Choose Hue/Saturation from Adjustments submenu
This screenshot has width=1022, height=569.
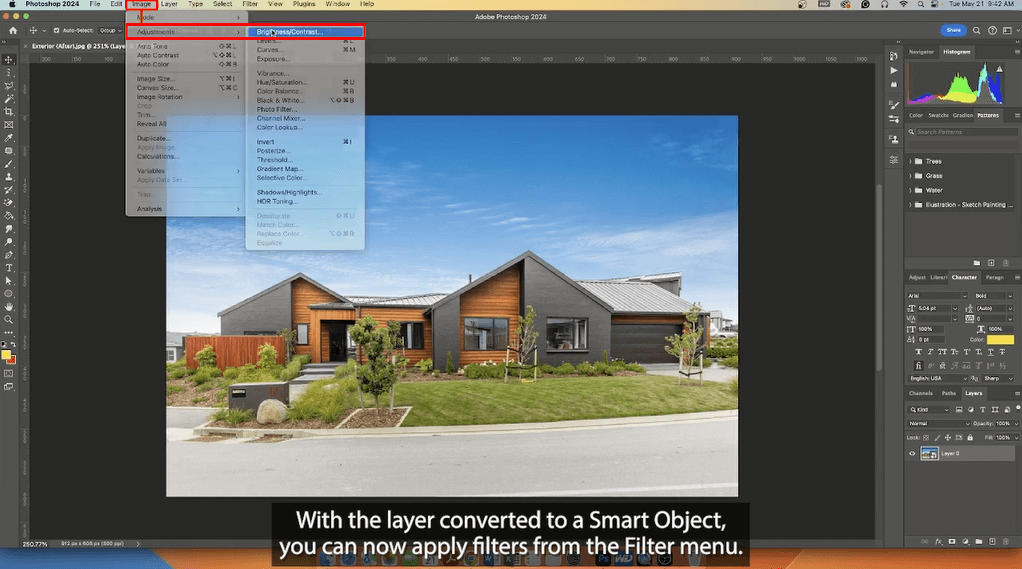click(305, 82)
